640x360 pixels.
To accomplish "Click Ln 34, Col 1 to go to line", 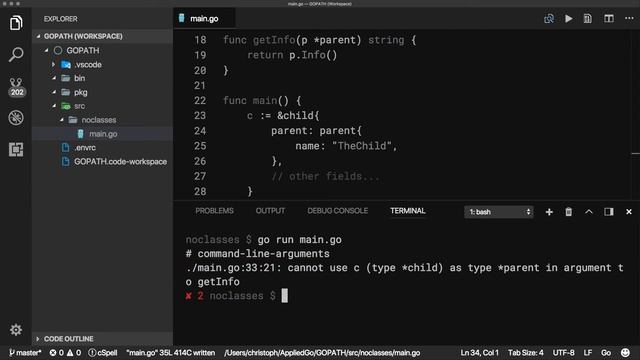I will point(480,353).
